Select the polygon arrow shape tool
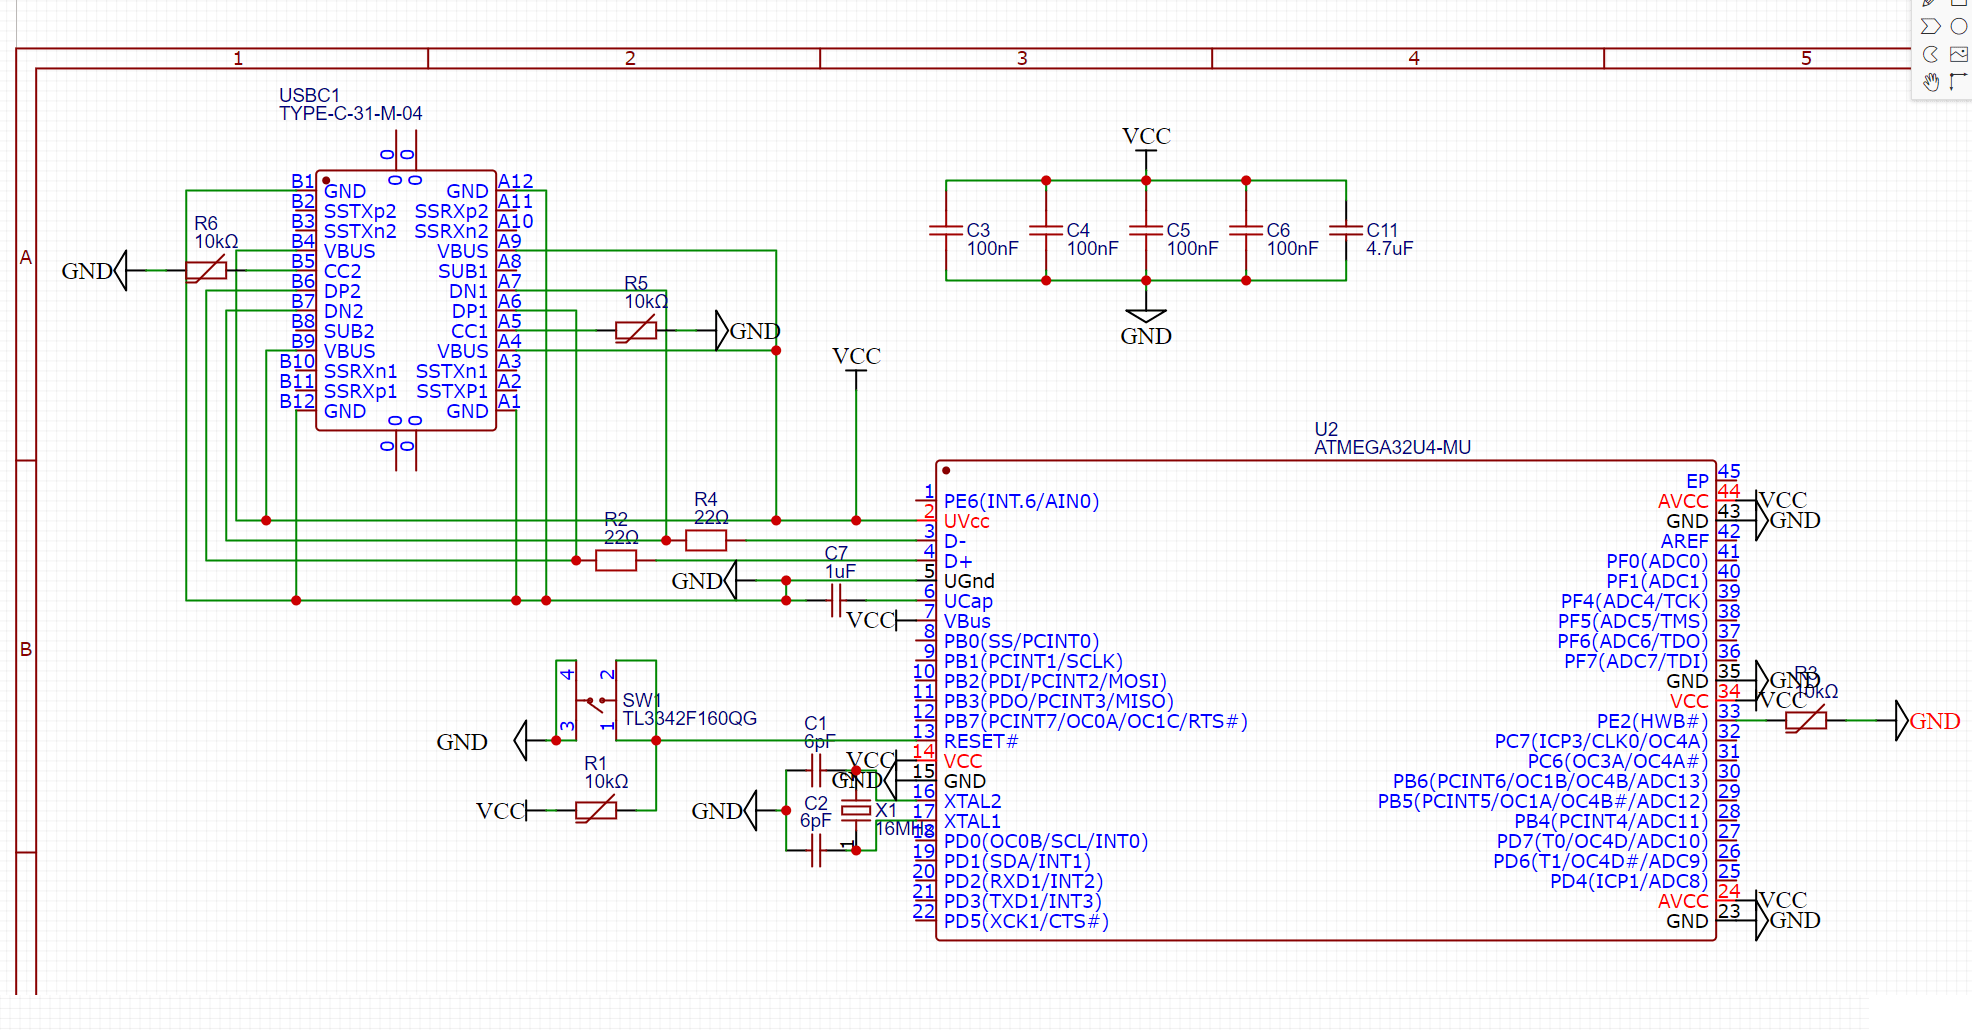1972x1030 pixels. (x=1930, y=27)
